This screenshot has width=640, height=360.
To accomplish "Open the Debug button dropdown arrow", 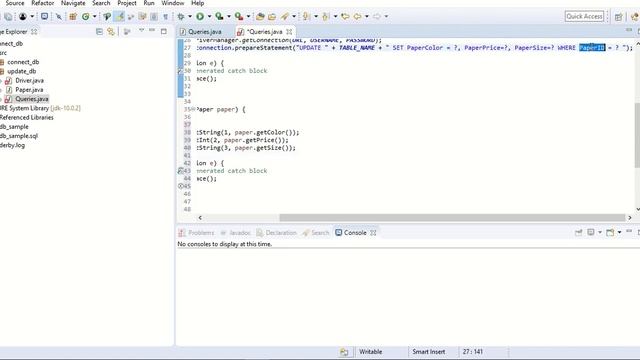I will pyautogui.click(x=190, y=16).
